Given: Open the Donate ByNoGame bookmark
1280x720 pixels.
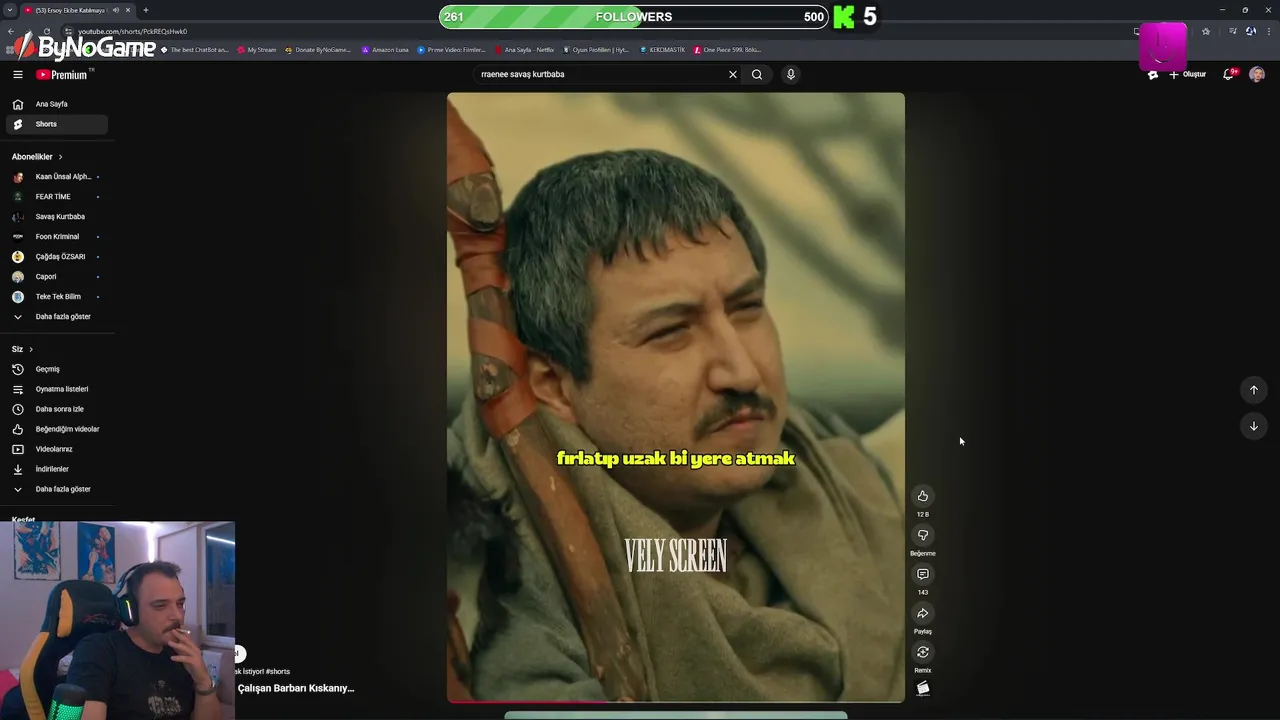Looking at the screenshot, I should tap(319, 49).
